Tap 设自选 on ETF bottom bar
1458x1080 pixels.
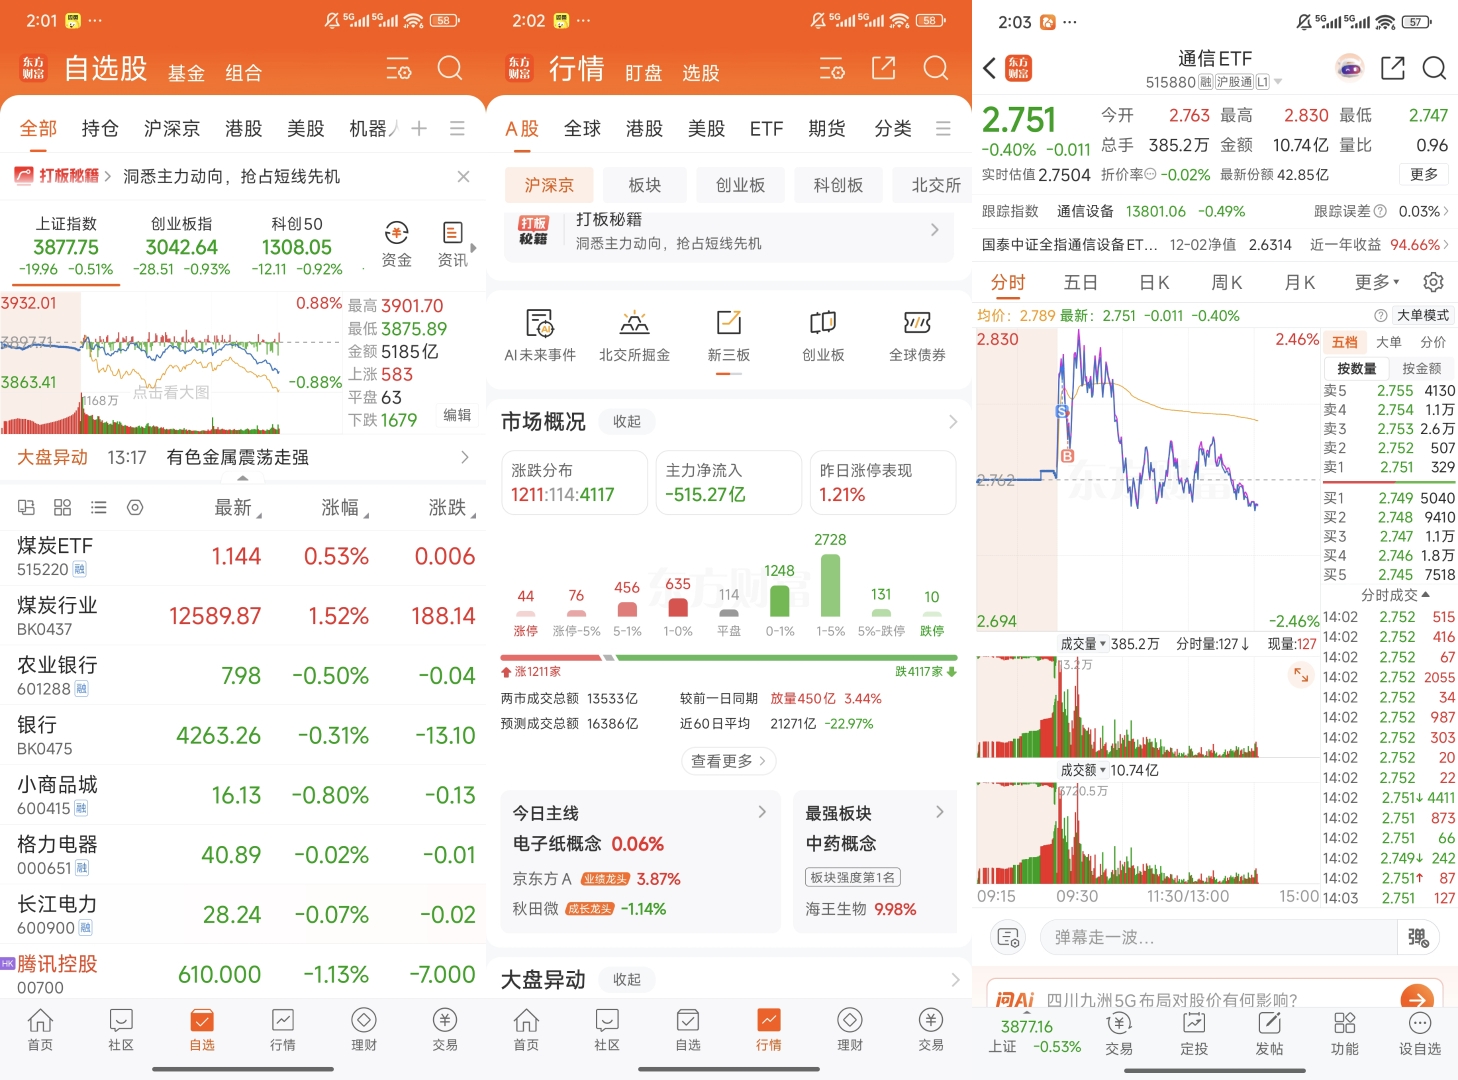1420,1034
